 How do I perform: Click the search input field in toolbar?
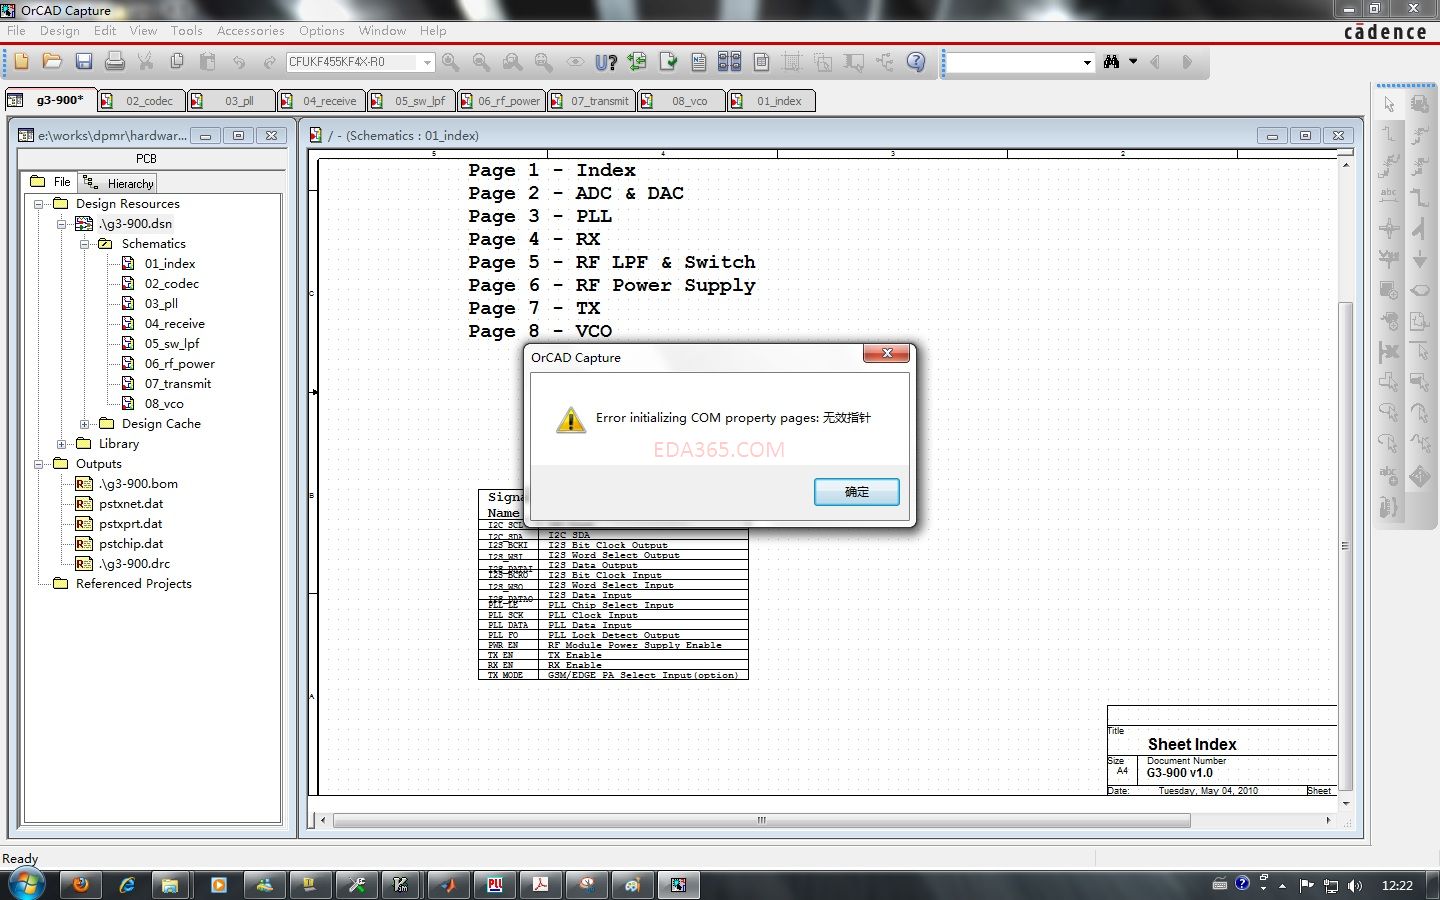pyautogui.click(x=1014, y=62)
